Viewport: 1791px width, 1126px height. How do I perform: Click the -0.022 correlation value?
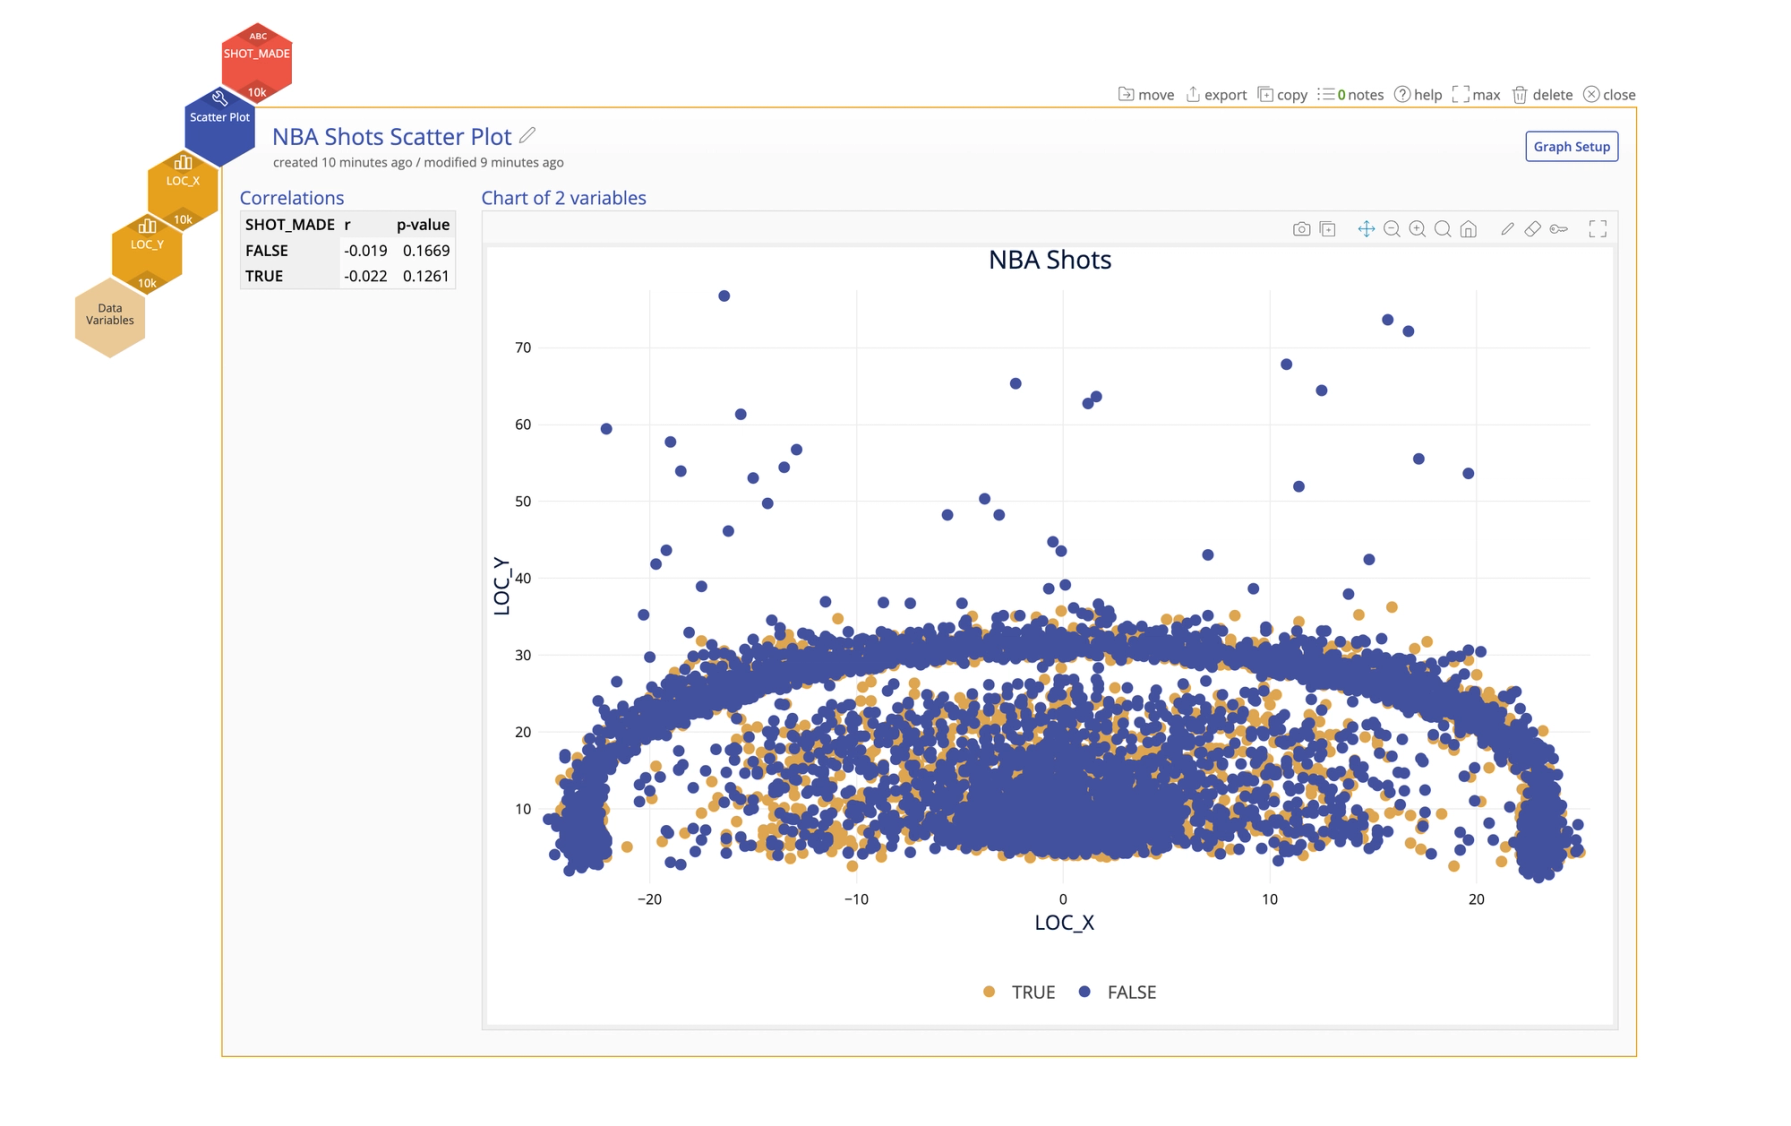click(366, 276)
